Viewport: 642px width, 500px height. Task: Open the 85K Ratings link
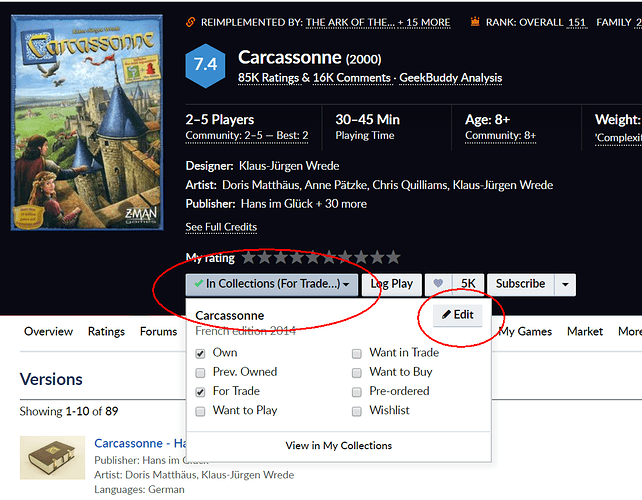[x=269, y=78]
